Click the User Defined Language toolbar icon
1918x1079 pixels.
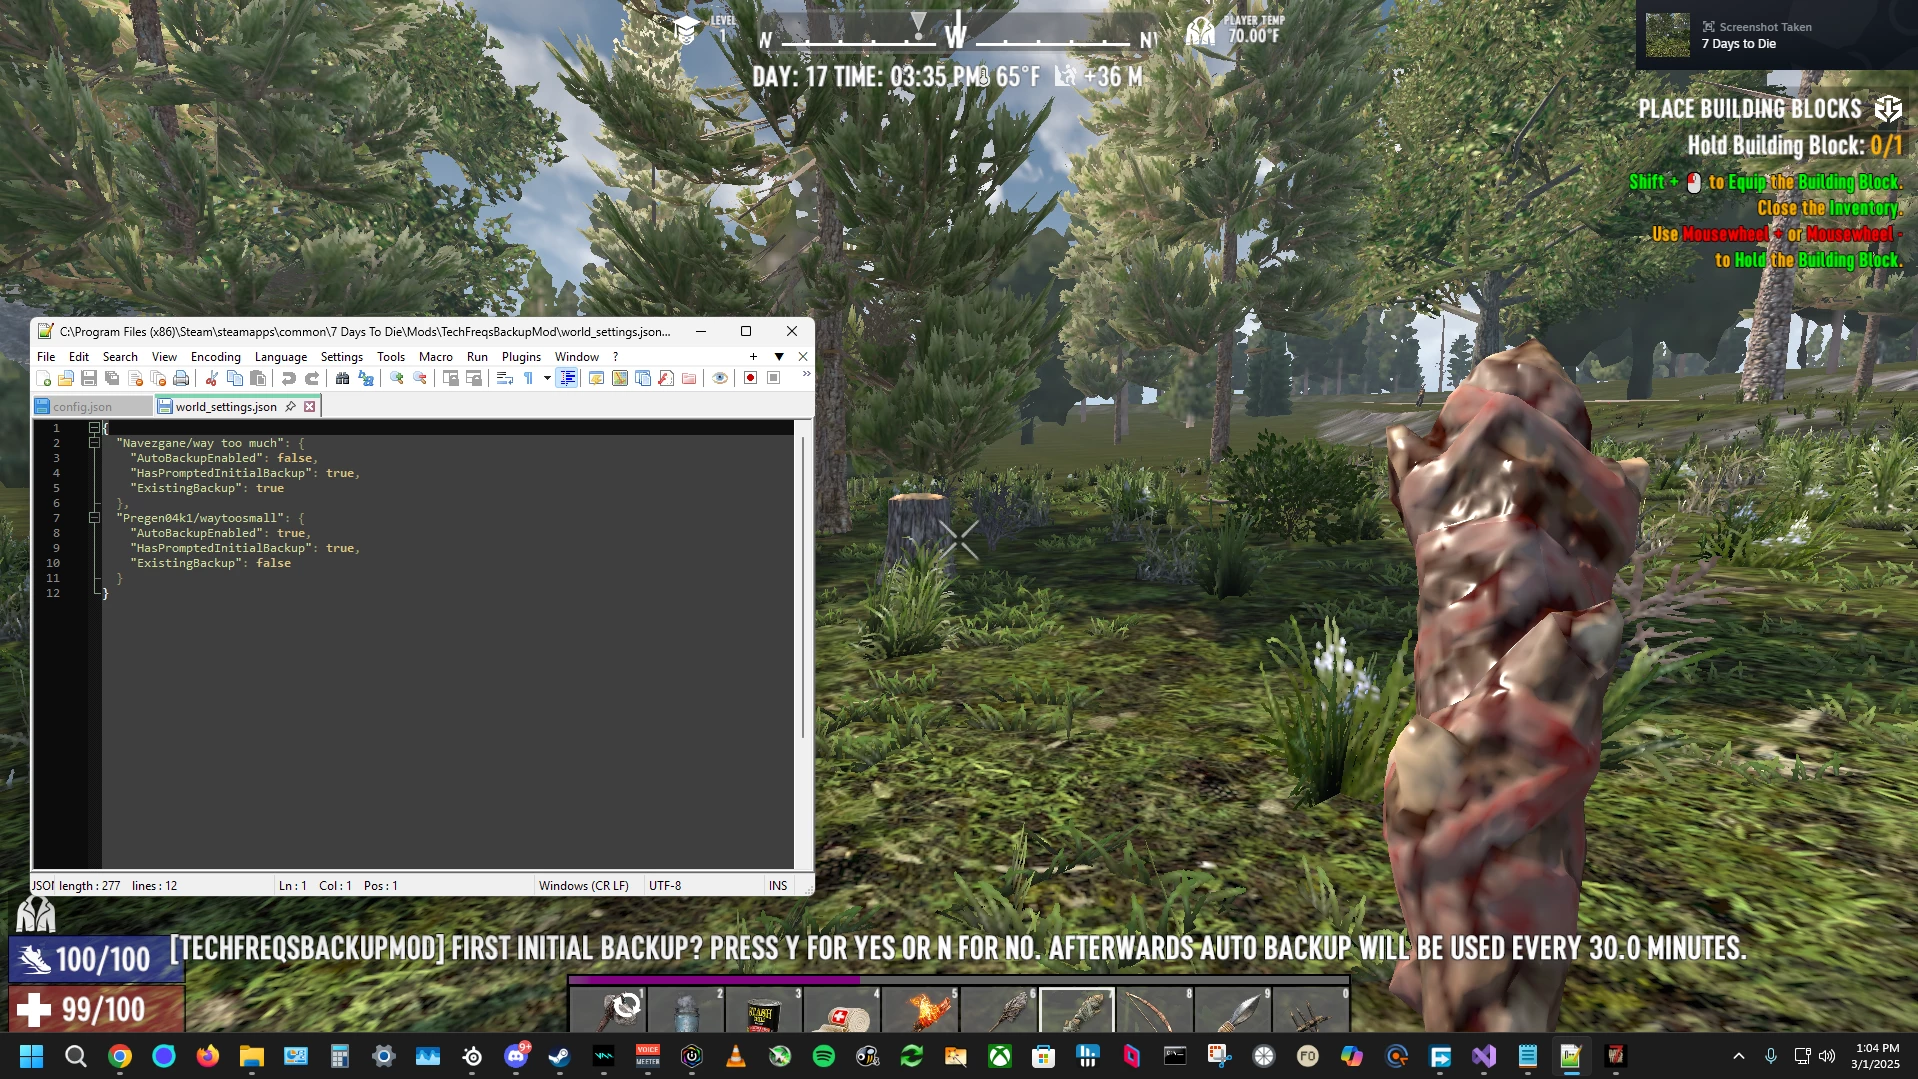coord(596,378)
